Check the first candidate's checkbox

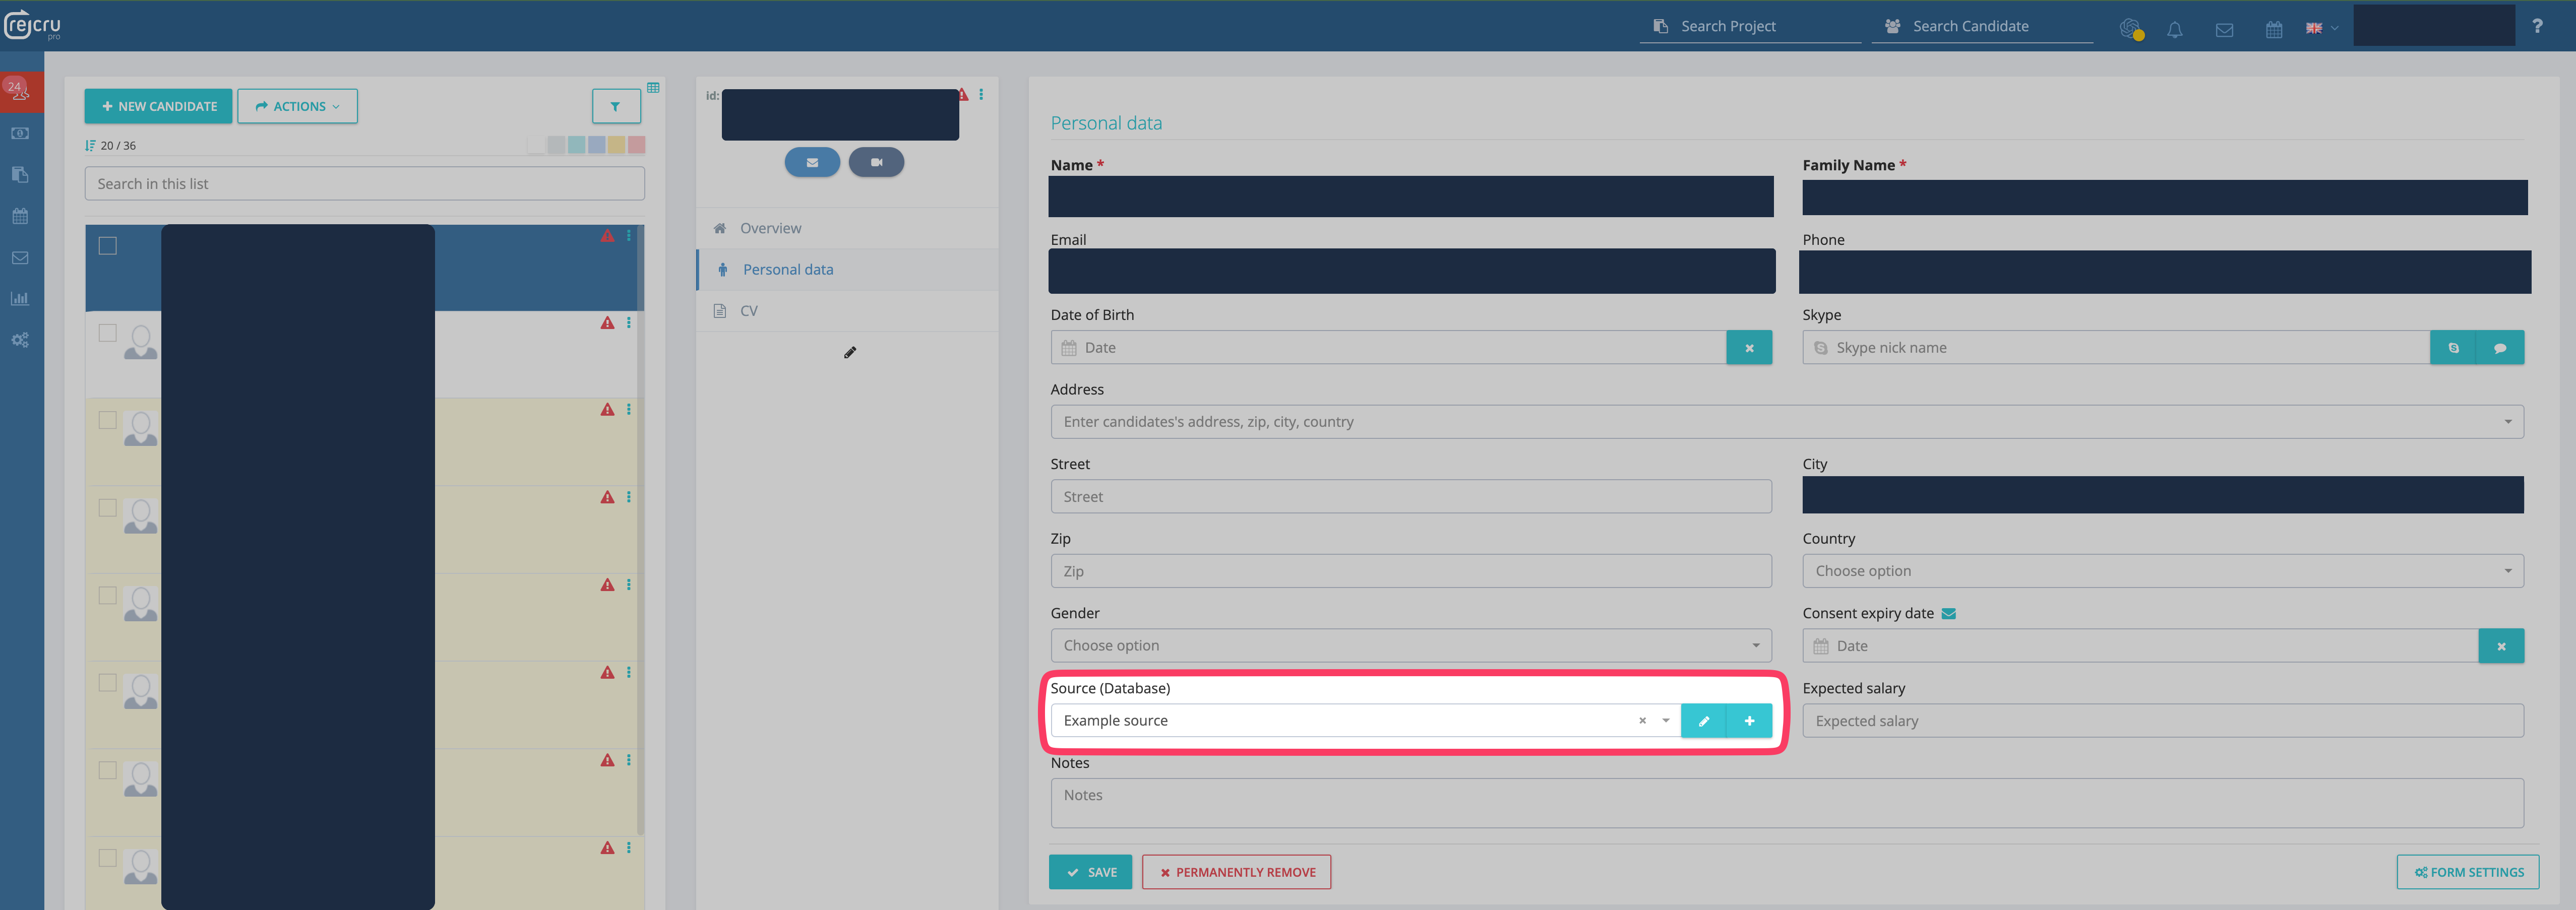(108, 246)
